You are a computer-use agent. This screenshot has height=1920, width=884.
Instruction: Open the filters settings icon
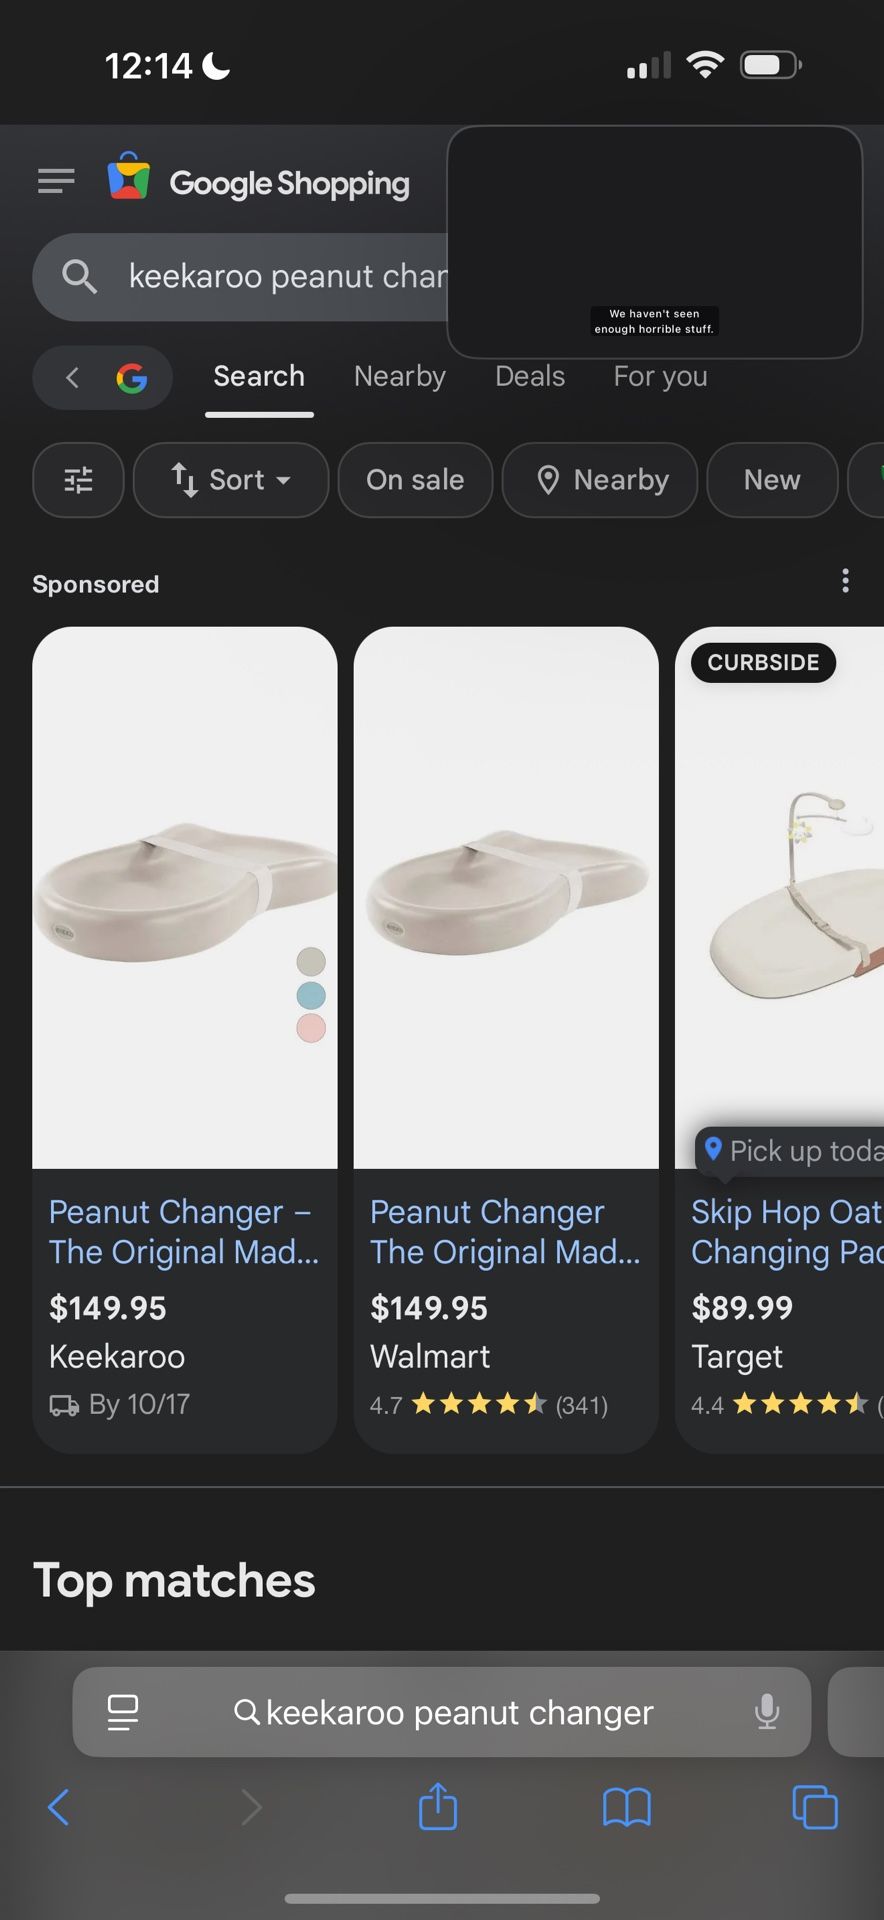[78, 480]
